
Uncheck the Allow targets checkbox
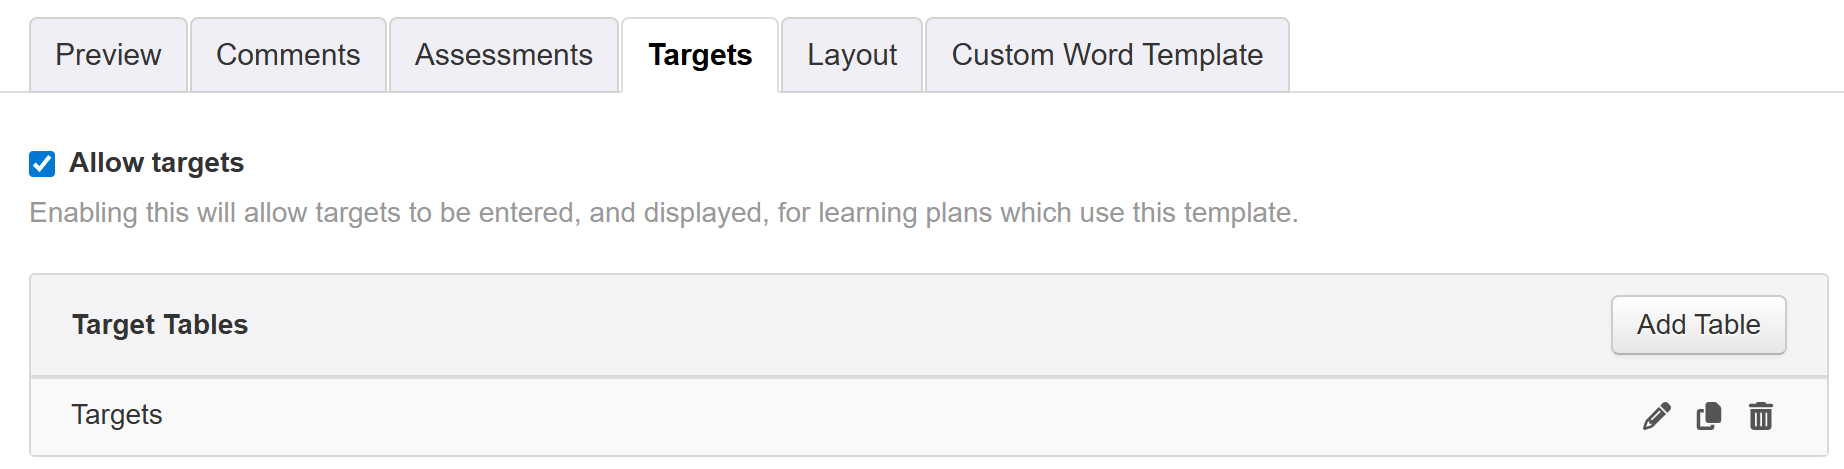point(42,163)
